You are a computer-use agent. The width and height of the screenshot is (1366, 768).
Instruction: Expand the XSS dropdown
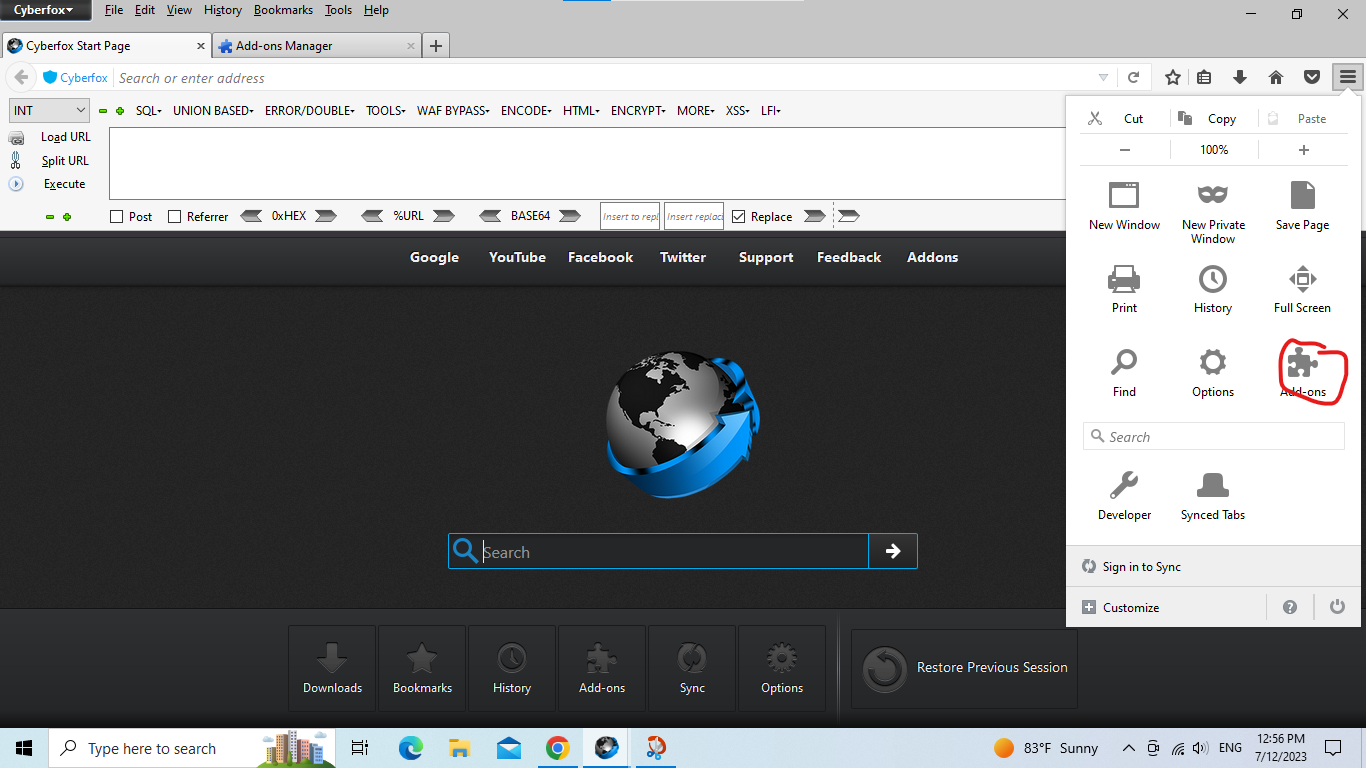tap(738, 110)
